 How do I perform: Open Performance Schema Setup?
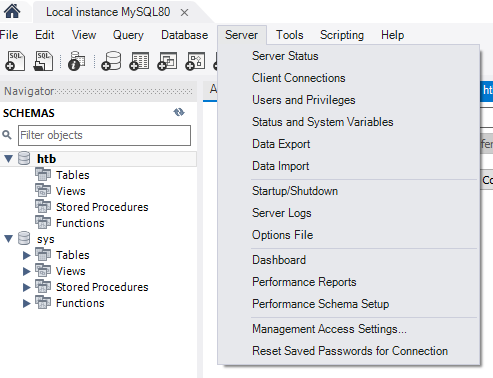pos(321,304)
